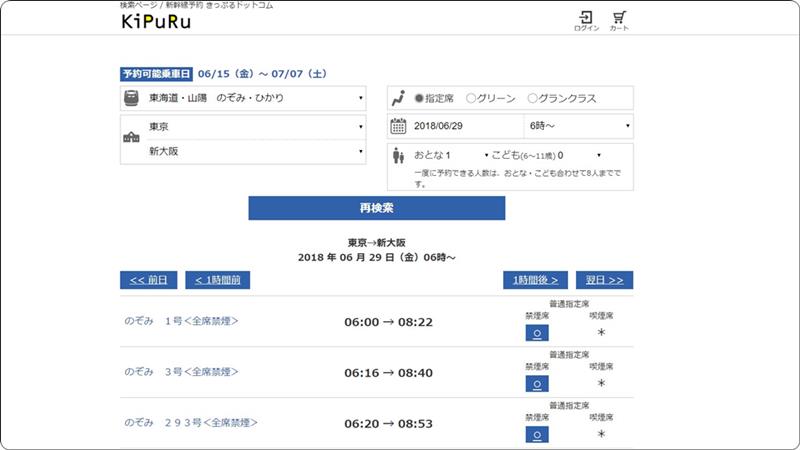The height and width of the screenshot is (450, 800).
Task: Click the < 1時間前 button
Action: tap(217, 280)
